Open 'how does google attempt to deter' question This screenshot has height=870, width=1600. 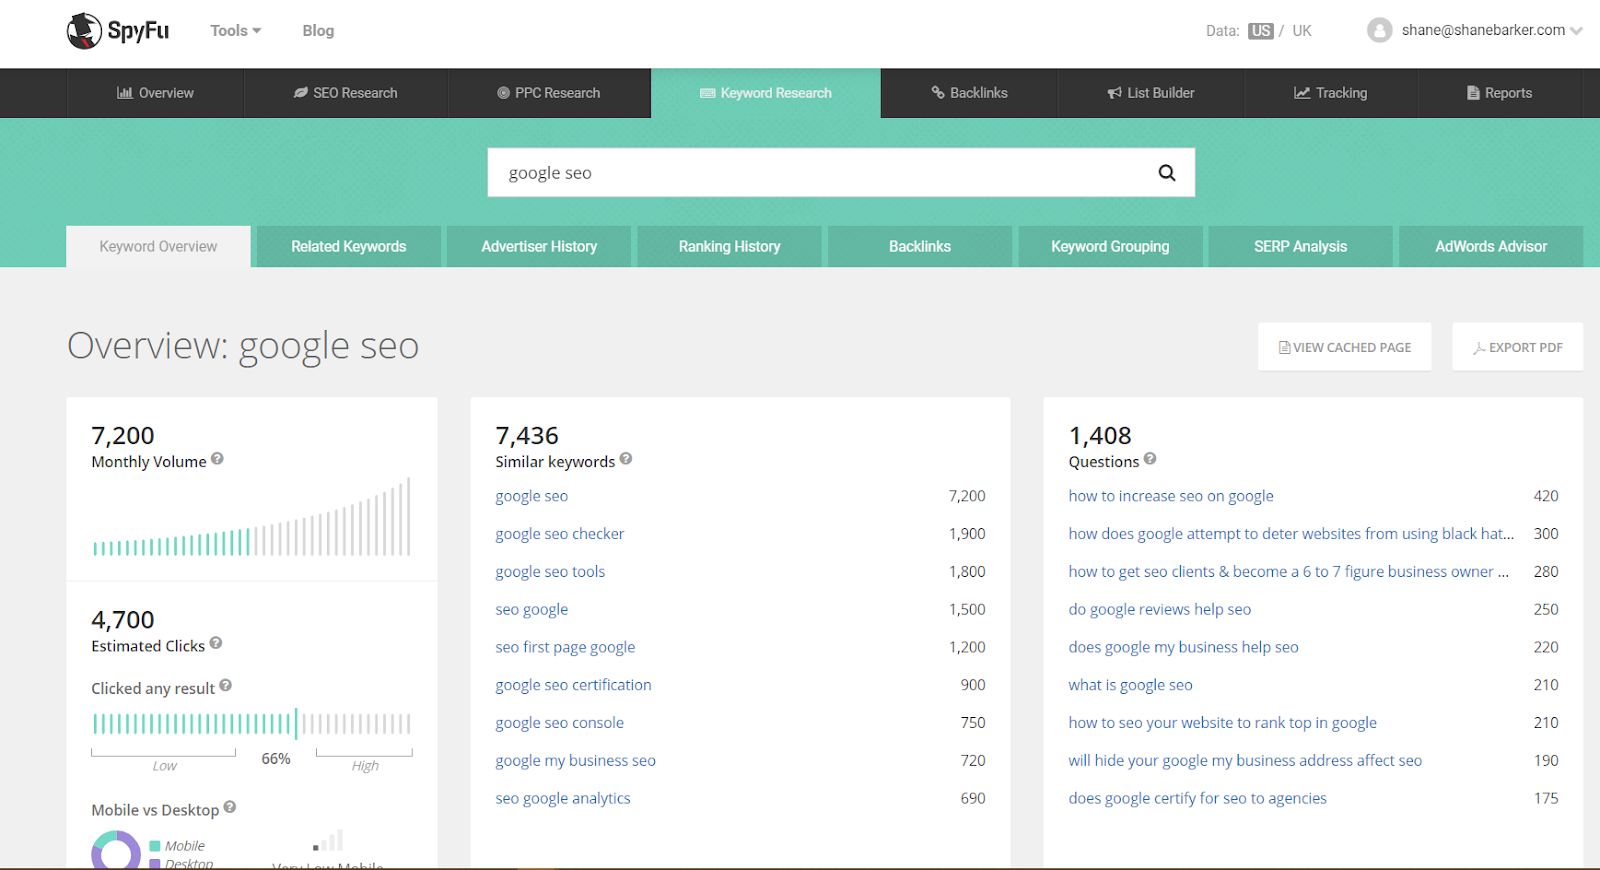1291,534
